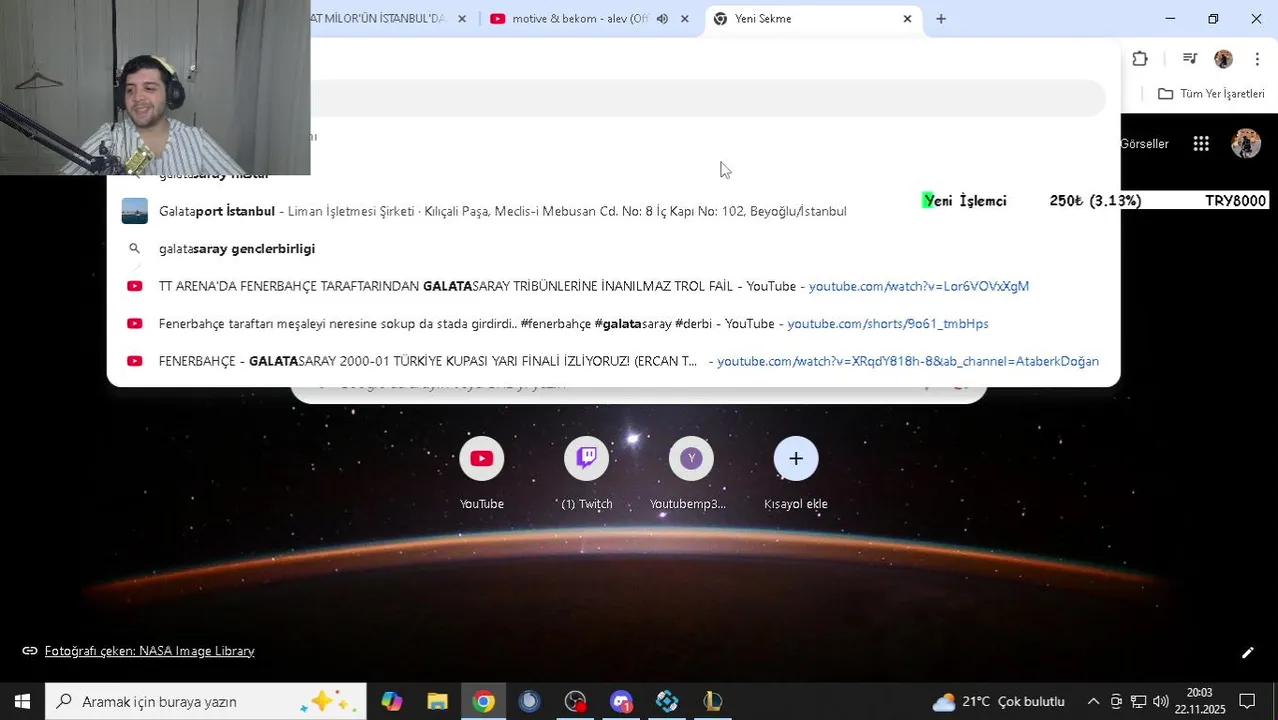This screenshot has height=720, width=1278.
Task: Click the Yeni İşlemci overlay text
Action: 964,201
